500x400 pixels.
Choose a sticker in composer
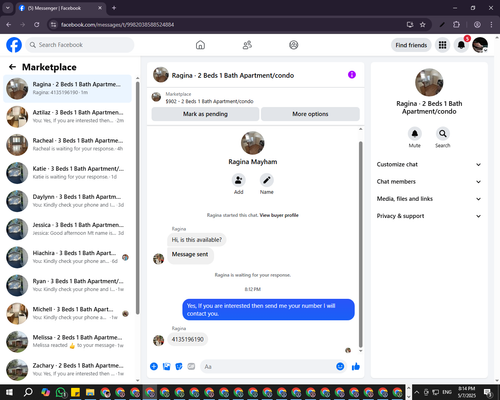[179, 367]
